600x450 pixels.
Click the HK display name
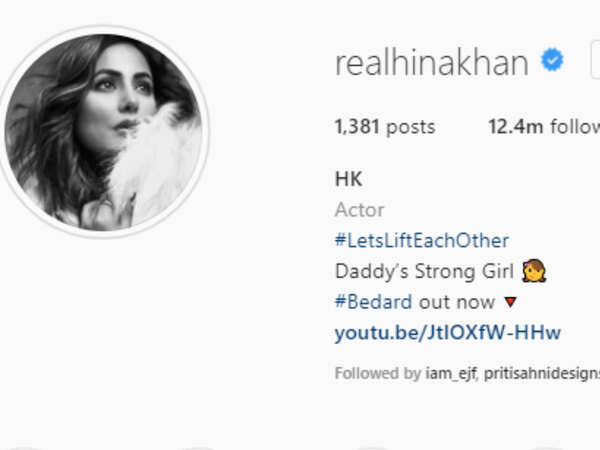(x=349, y=179)
